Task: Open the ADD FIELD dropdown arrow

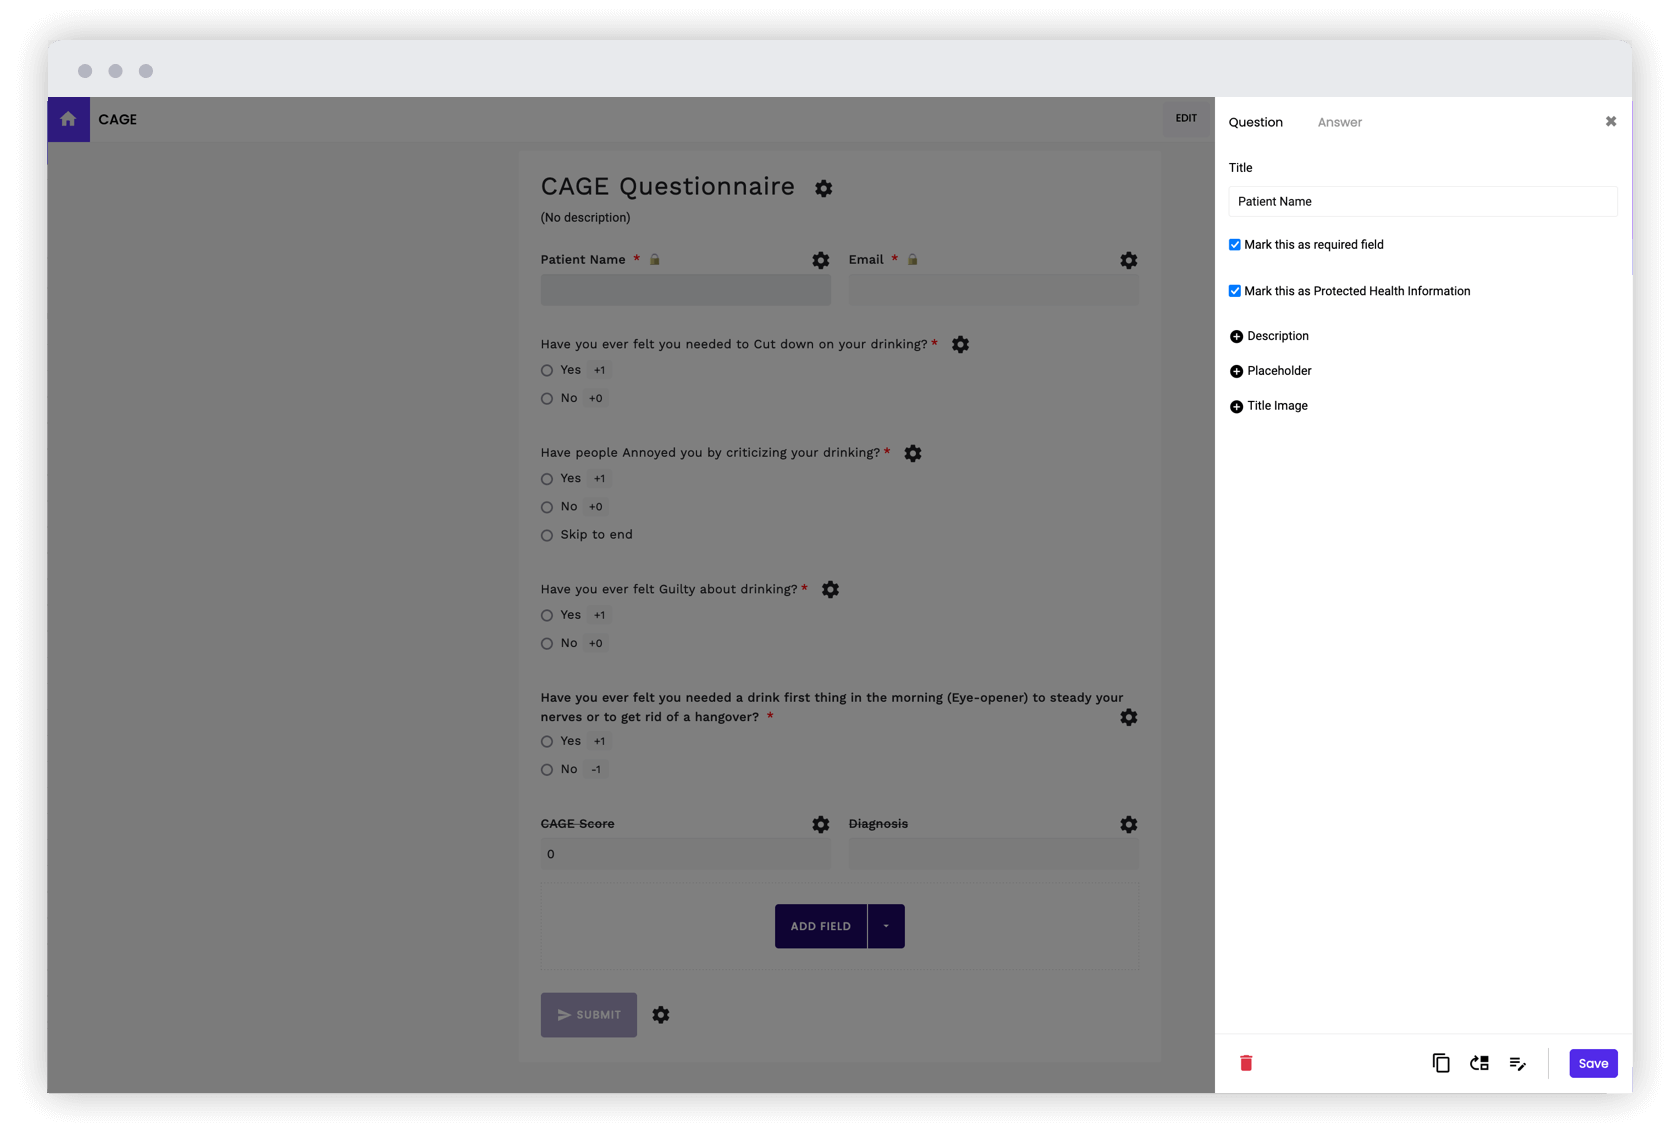Action: click(885, 926)
